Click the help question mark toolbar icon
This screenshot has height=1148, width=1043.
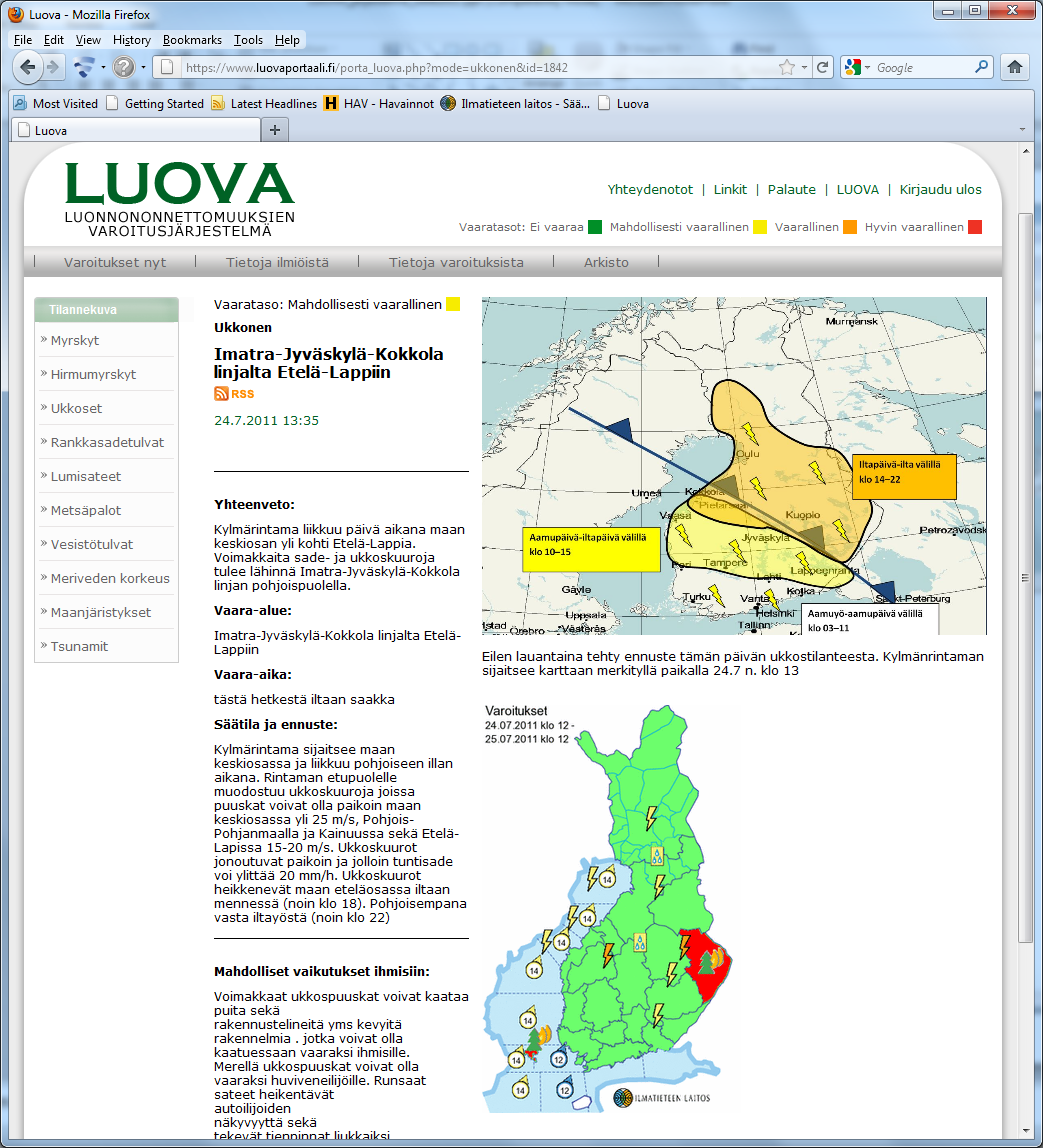tap(124, 67)
